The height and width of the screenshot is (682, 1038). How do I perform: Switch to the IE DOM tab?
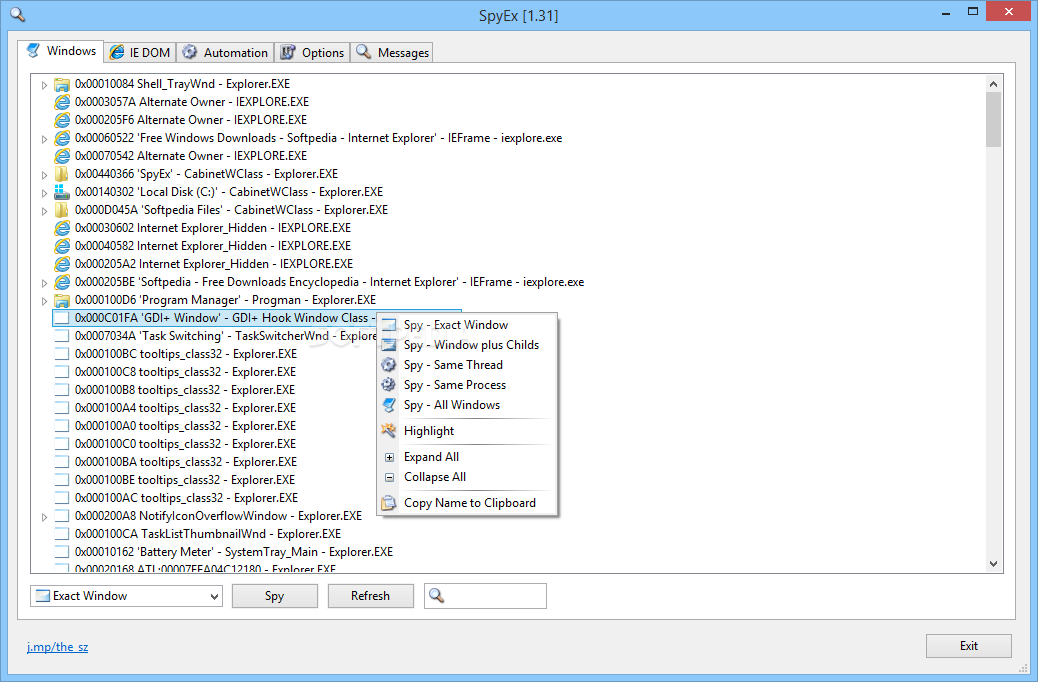pyautogui.click(x=140, y=52)
